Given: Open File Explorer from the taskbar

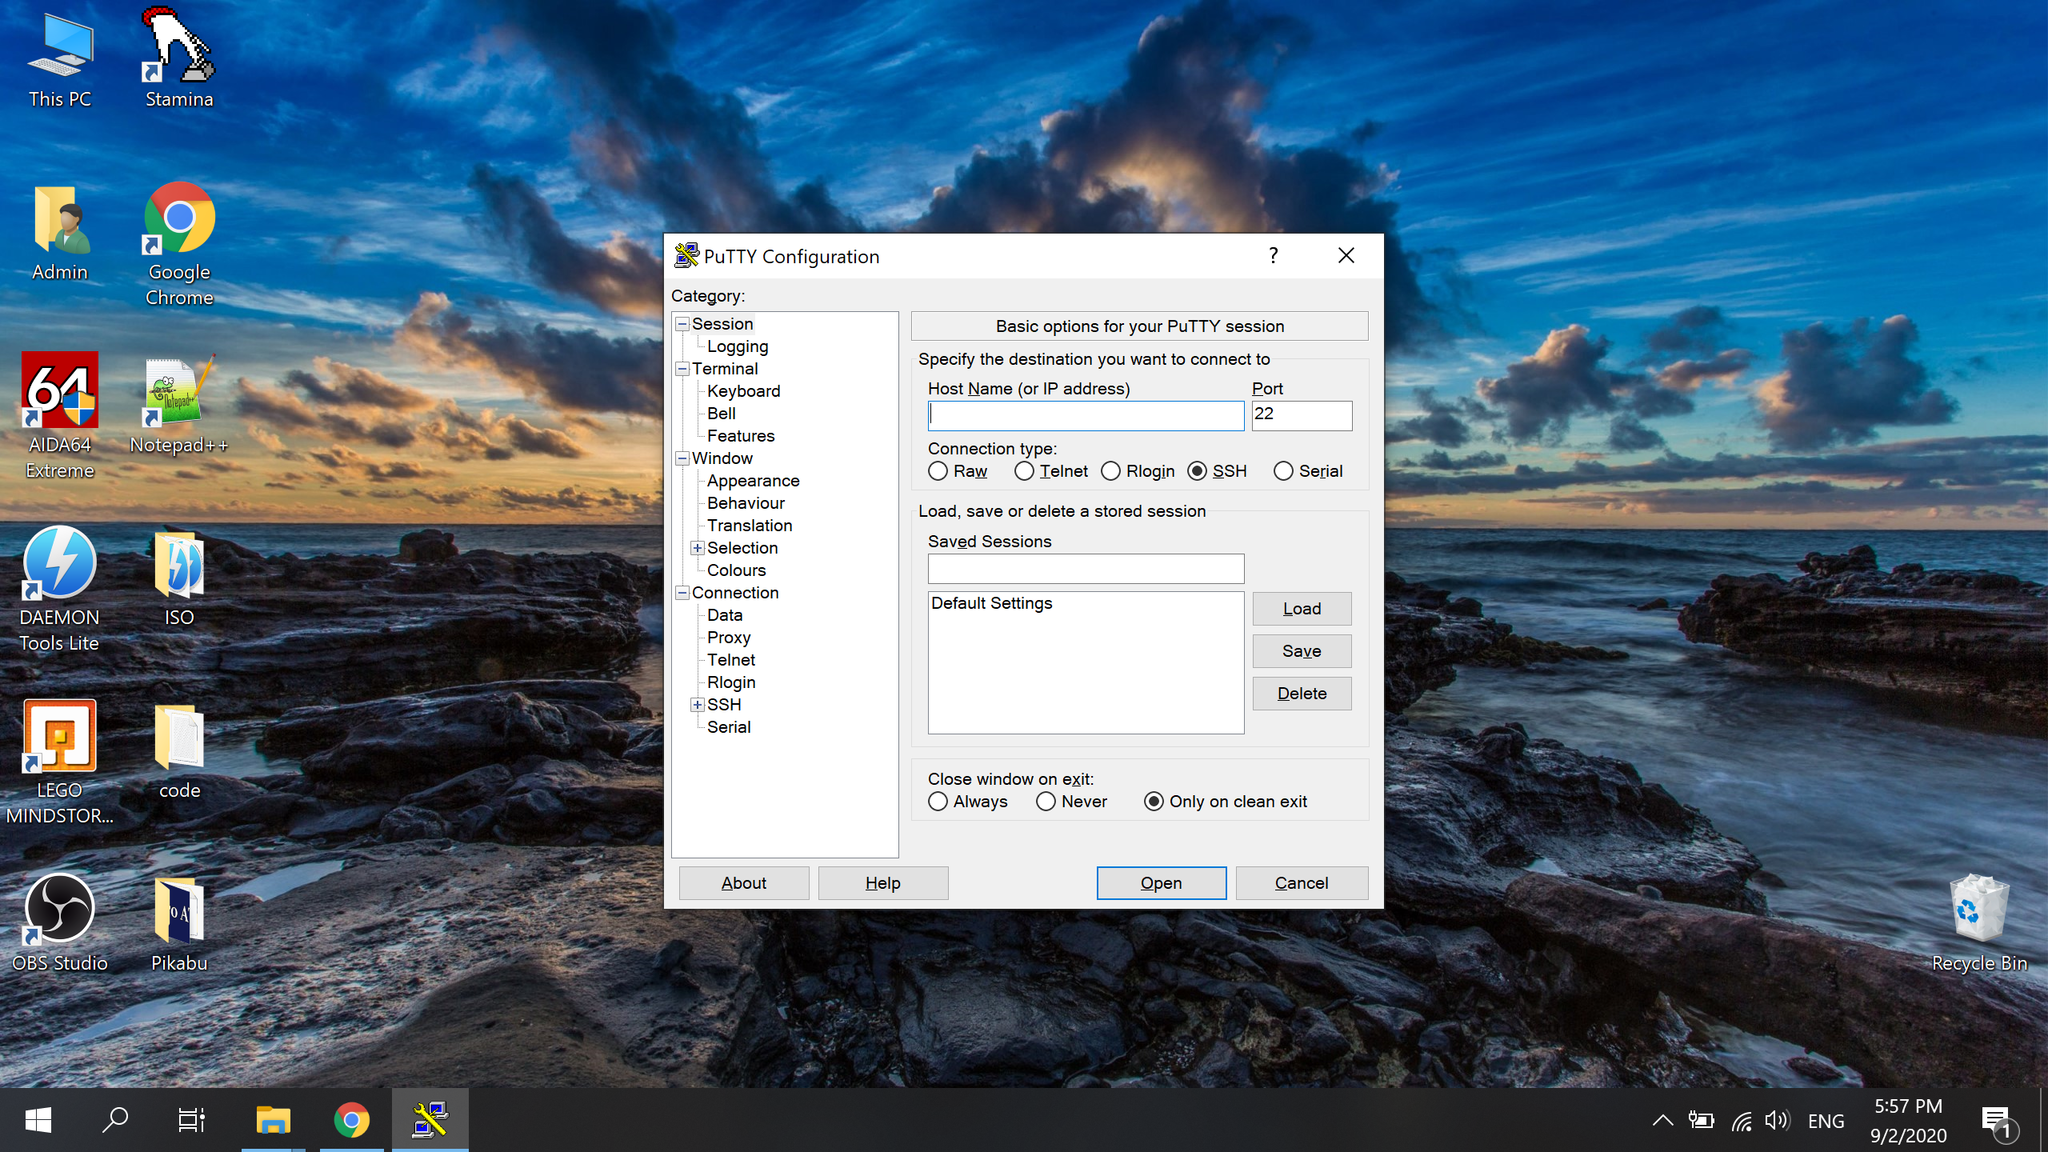Looking at the screenshot, I should point(273,1120).
